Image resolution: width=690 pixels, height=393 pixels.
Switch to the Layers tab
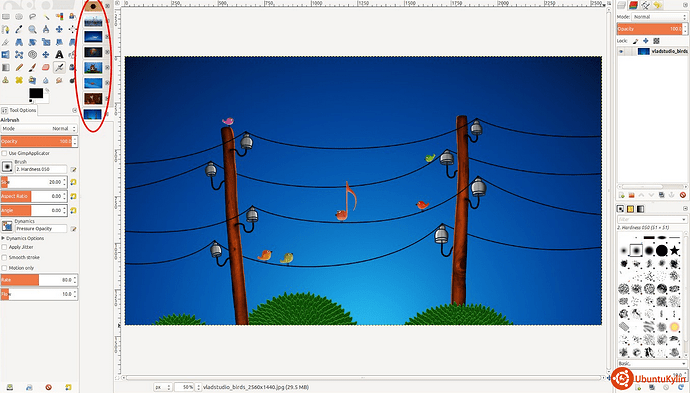(622, 5)
